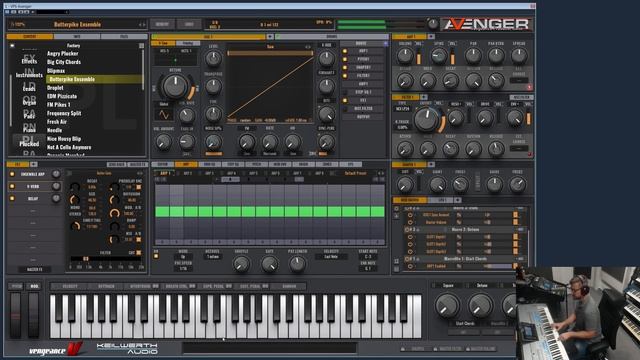Click the Master Filter lock icon

[x=435, y=349]
